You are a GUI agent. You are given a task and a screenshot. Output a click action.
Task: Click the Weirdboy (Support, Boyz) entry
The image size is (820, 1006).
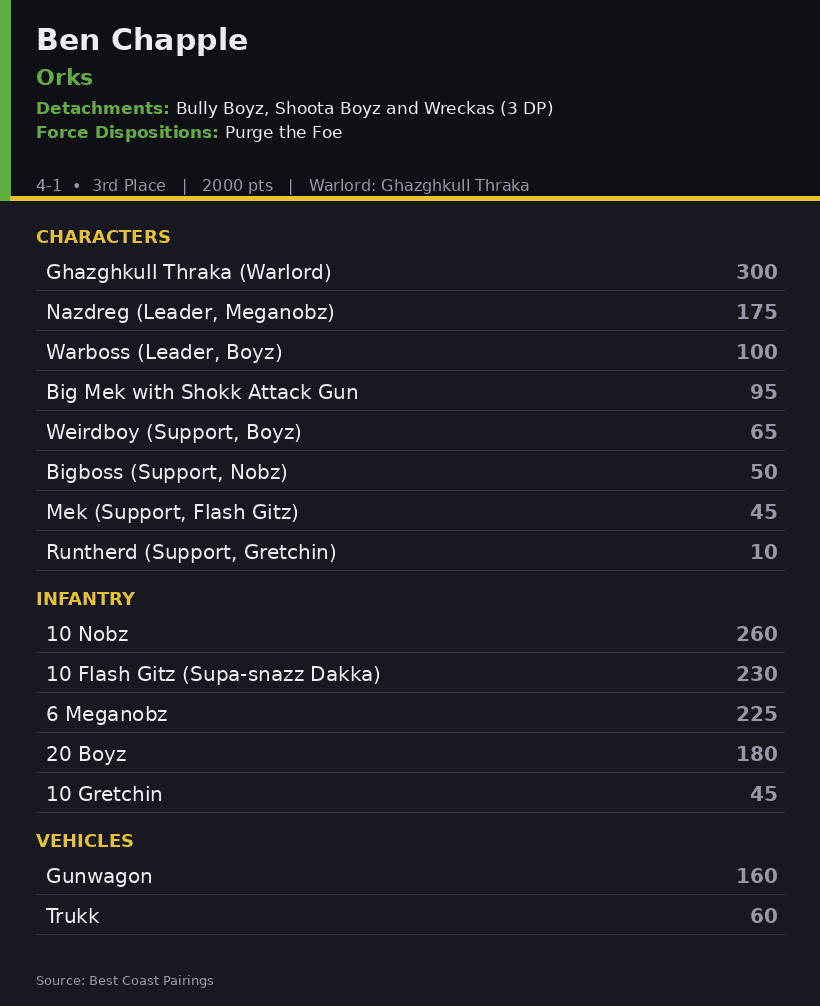click(x=411, y=431)
